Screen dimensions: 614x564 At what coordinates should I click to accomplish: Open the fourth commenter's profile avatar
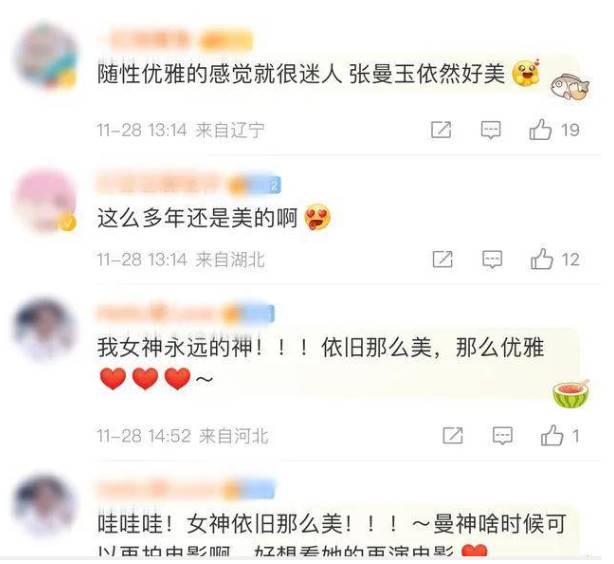point(45,505)
